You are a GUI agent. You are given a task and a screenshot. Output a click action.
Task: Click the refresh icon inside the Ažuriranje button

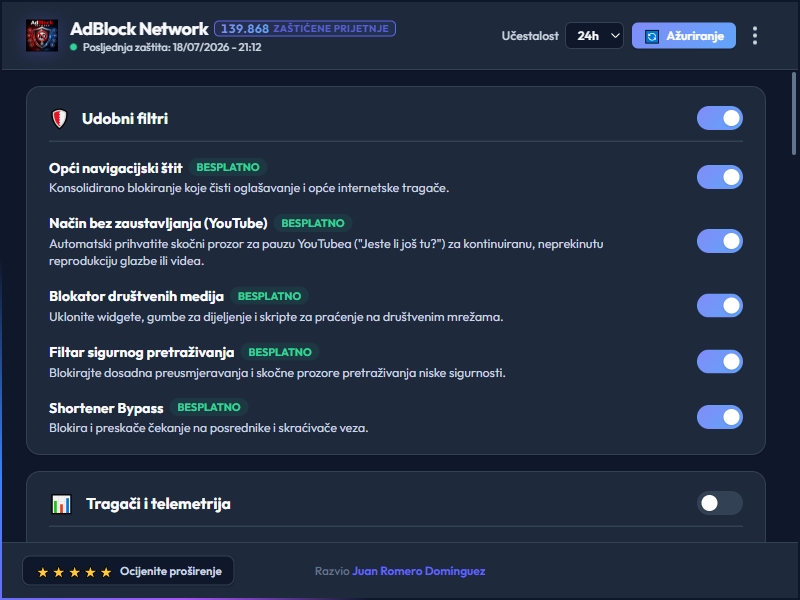(652, 36)
